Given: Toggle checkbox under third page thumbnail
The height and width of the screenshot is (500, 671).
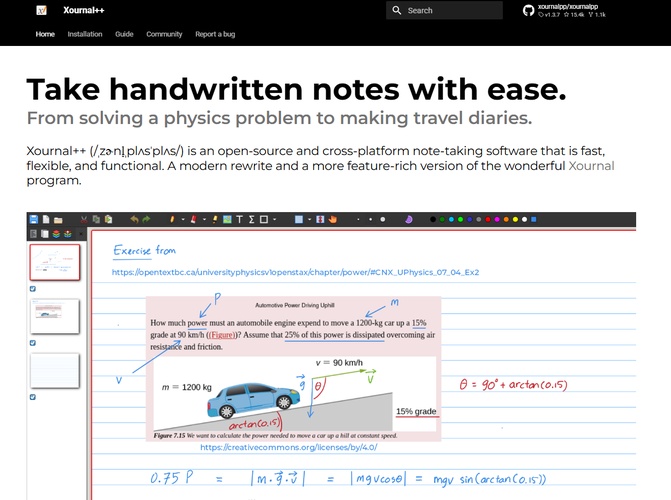Looking at the screenshot, I should pyautogui.click(x=33, y=397).
